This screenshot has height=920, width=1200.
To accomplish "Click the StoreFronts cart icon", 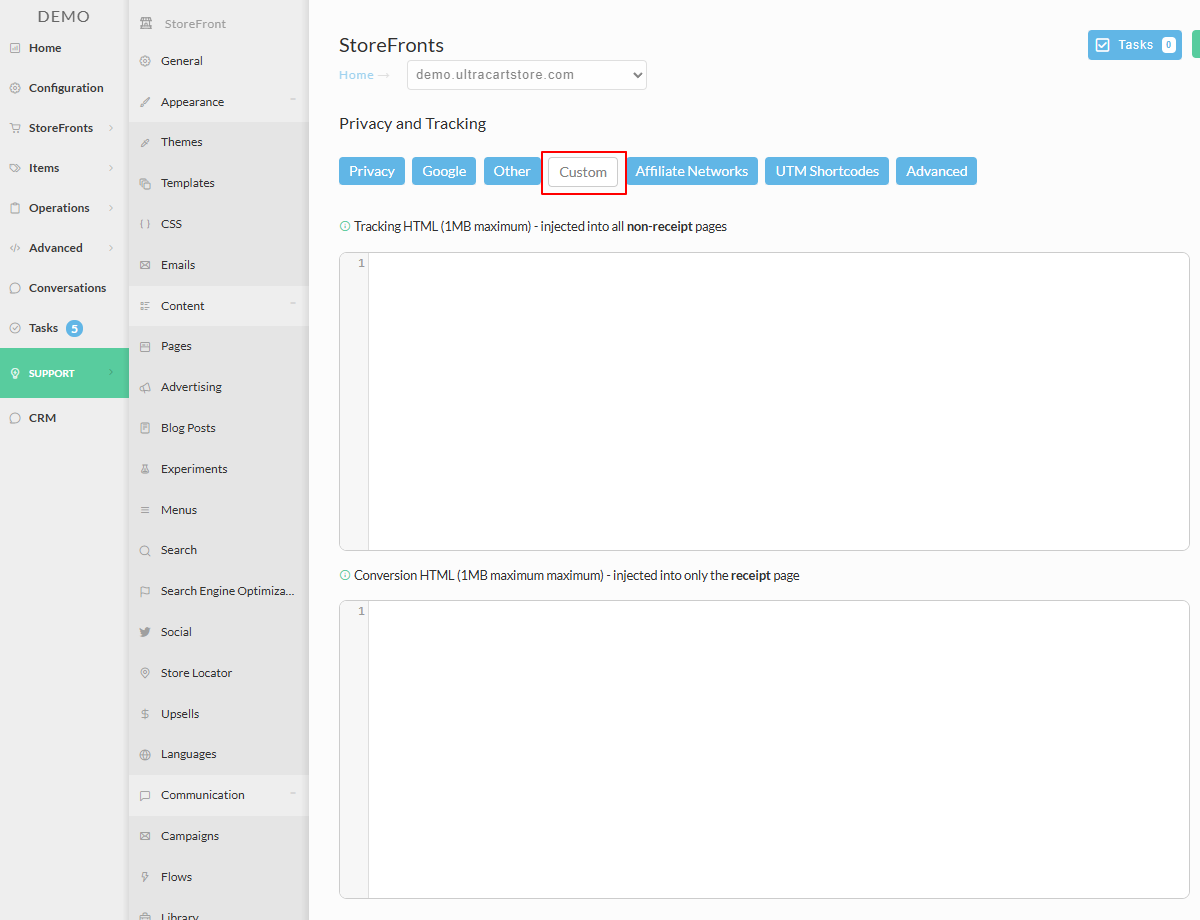I will (x=15, y=128).
